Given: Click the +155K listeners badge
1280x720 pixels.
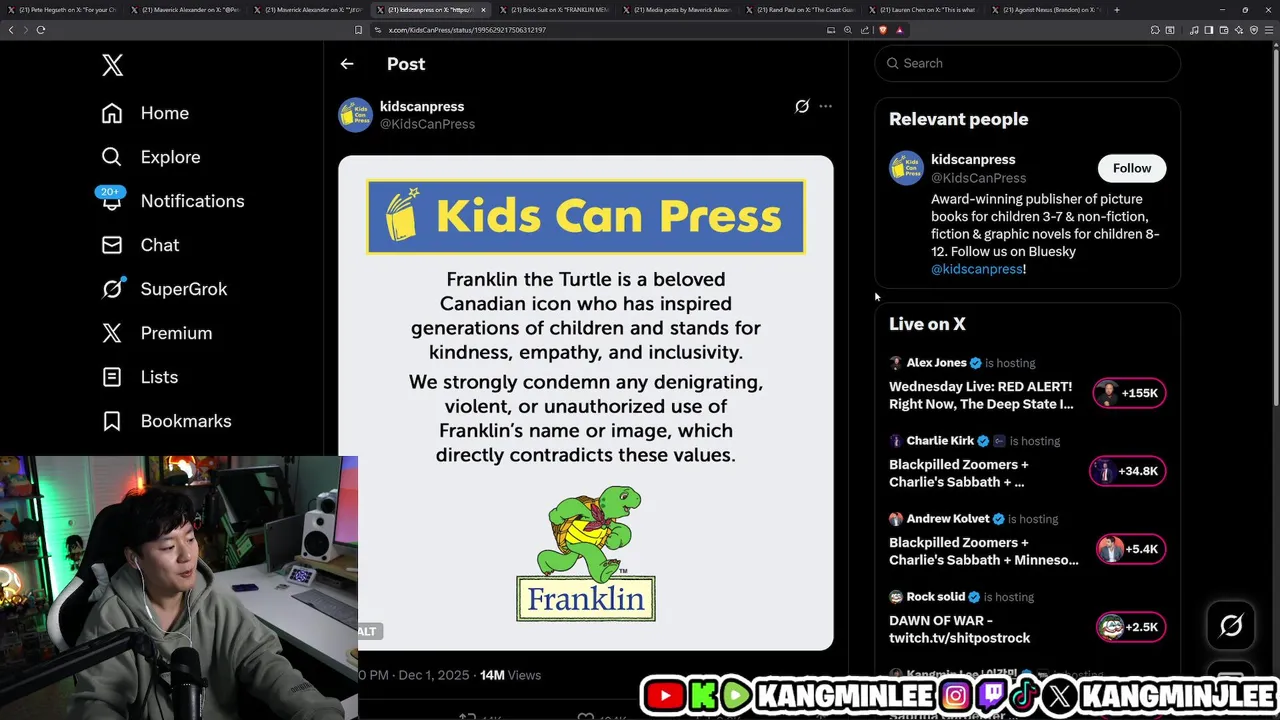Looking at the screenshot, I should click(x=1129, y=393).
